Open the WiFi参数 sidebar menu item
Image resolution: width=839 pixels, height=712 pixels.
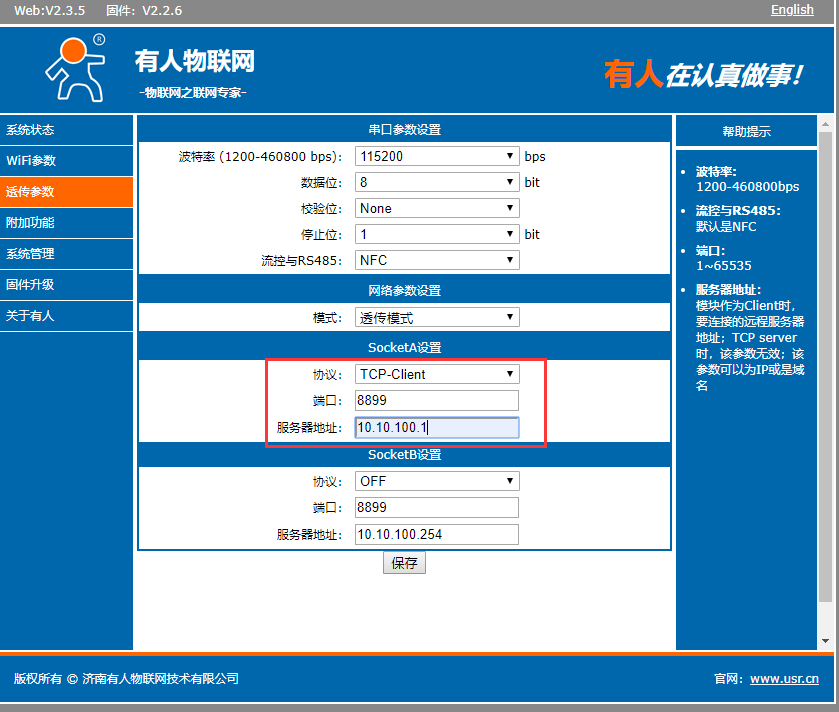pos(31,161)
